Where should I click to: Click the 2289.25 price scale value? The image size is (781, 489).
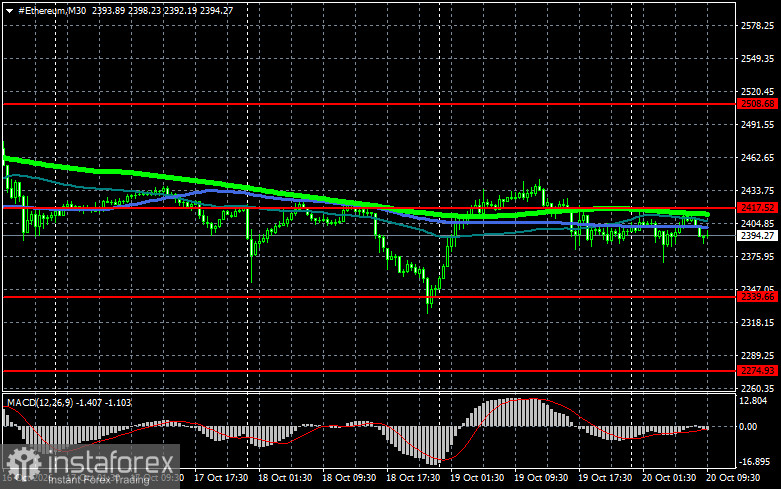(757, 356)
